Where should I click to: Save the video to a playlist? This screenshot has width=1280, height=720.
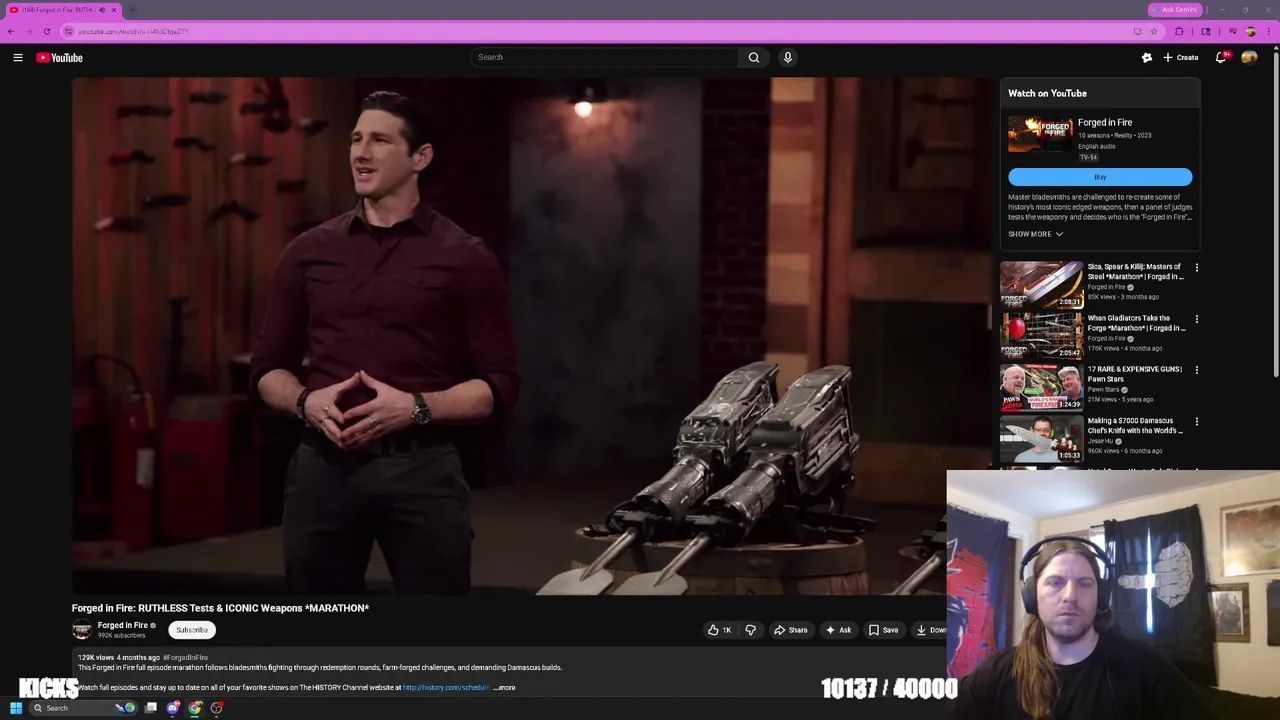(x=883, y=630)
